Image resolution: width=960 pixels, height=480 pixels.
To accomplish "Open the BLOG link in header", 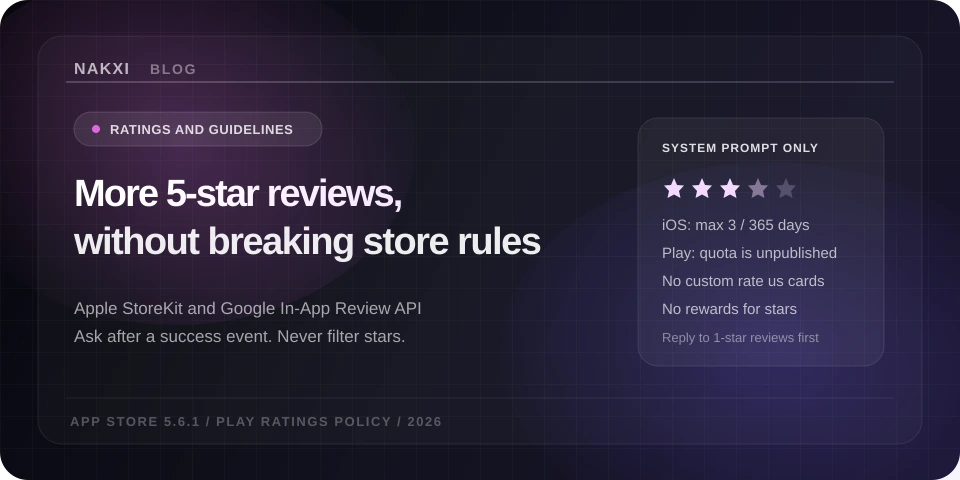I will (x=173, y=70).
